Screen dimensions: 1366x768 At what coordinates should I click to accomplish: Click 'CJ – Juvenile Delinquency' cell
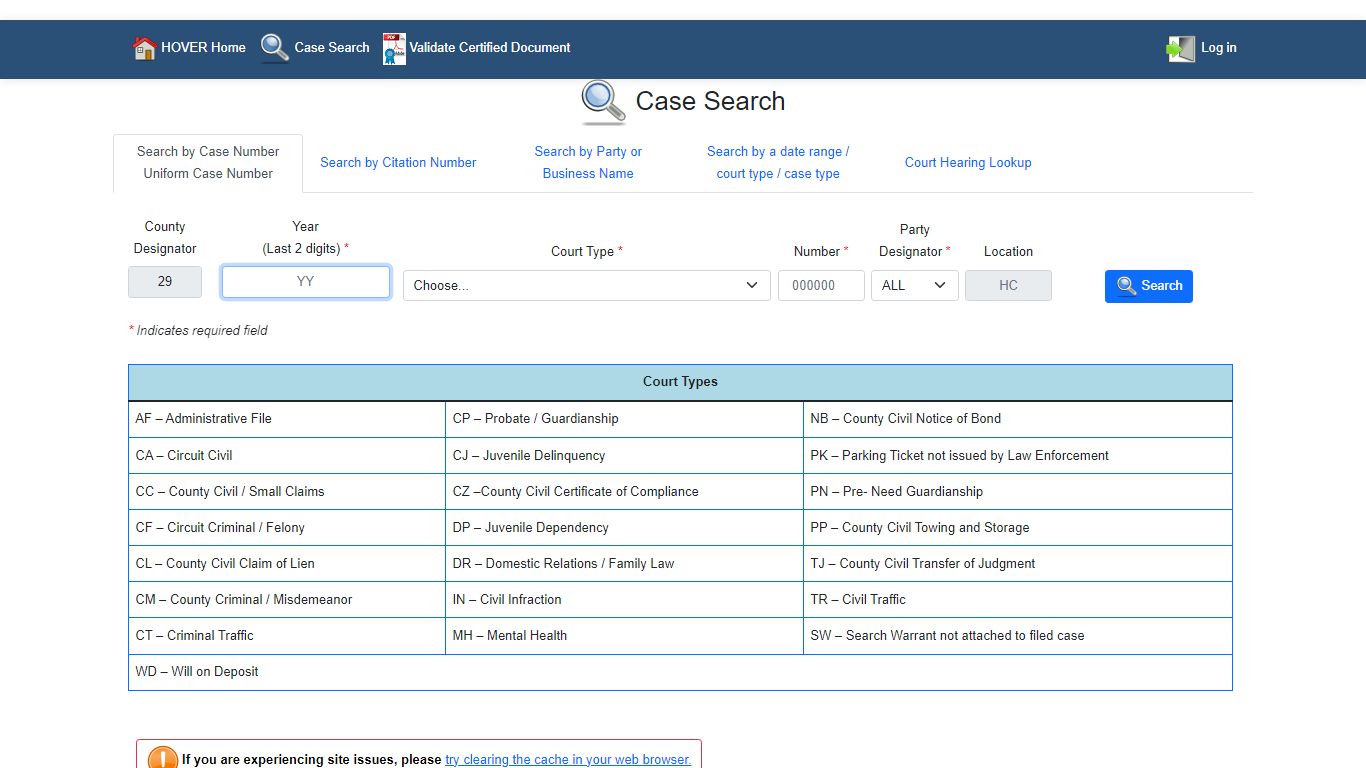[x=624, y=455]
